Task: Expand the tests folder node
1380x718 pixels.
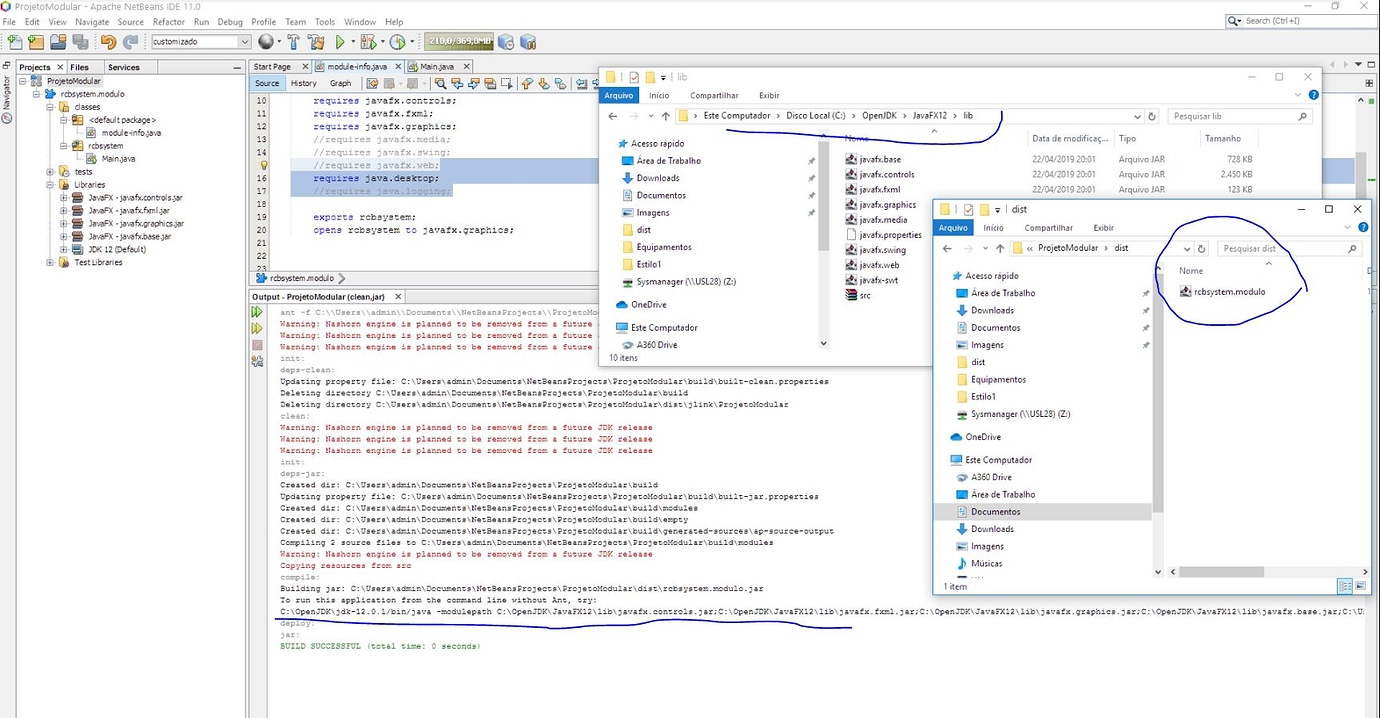Action: click(x=51, y=172)
